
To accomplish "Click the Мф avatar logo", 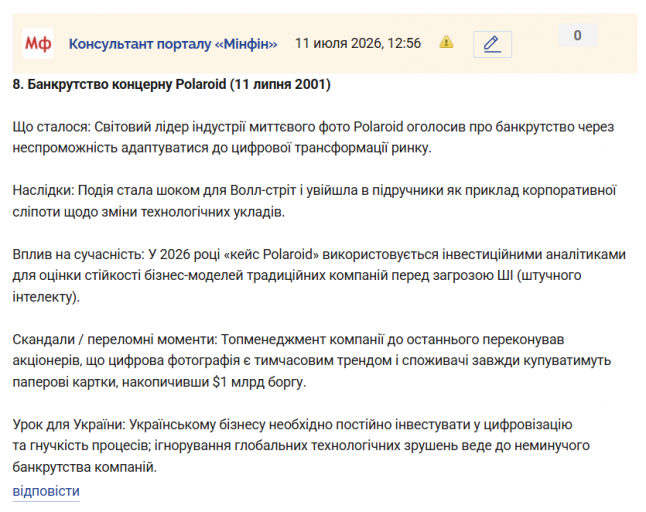I will click(38, 43).
